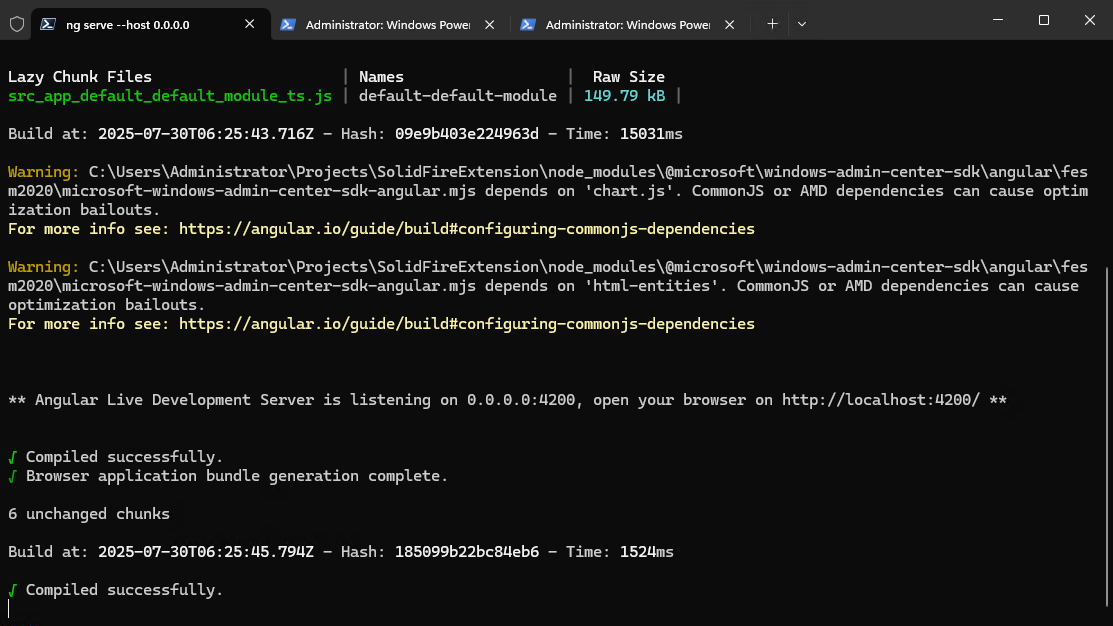The height and width of the screenshot is (626, 1113).
Task: Click the build hash 09e9b403e224963d
Action: coord(467,133)
